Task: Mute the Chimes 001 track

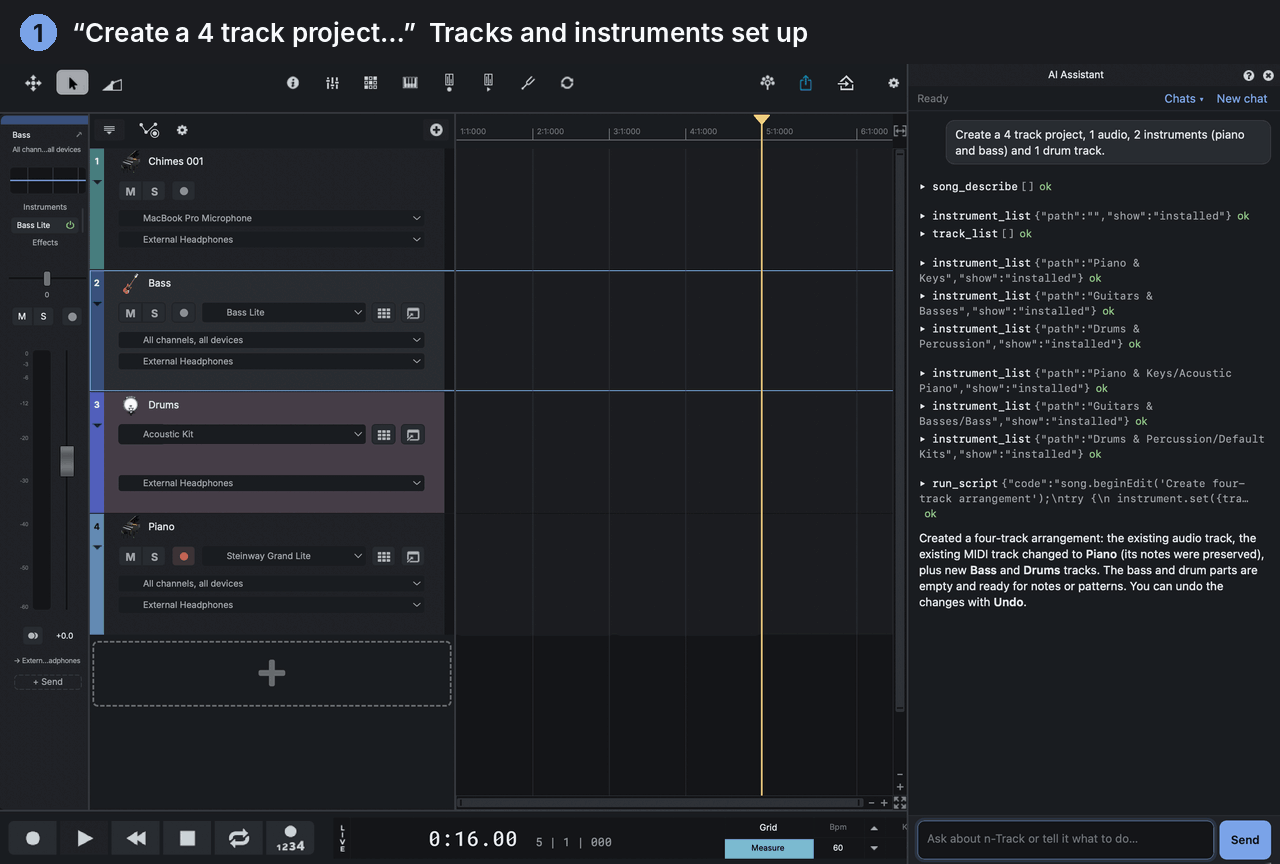Action: [x=130, y=192]
